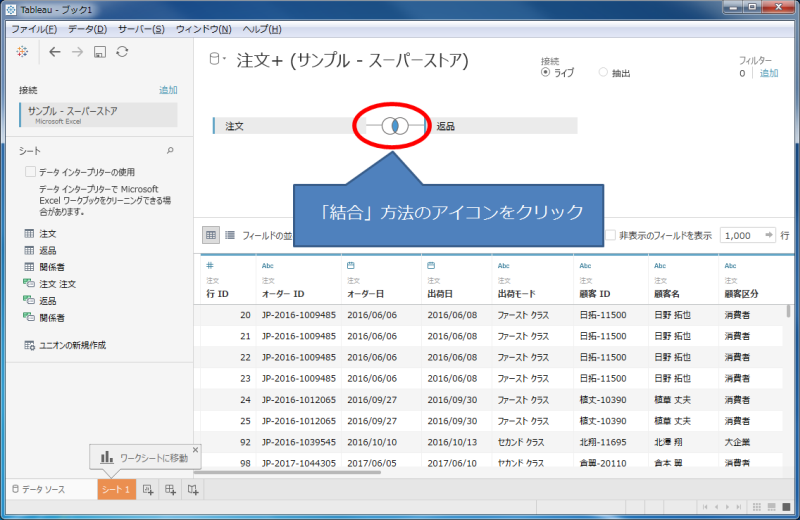Click 追加 link under フィルター

[x=769, y=73]
